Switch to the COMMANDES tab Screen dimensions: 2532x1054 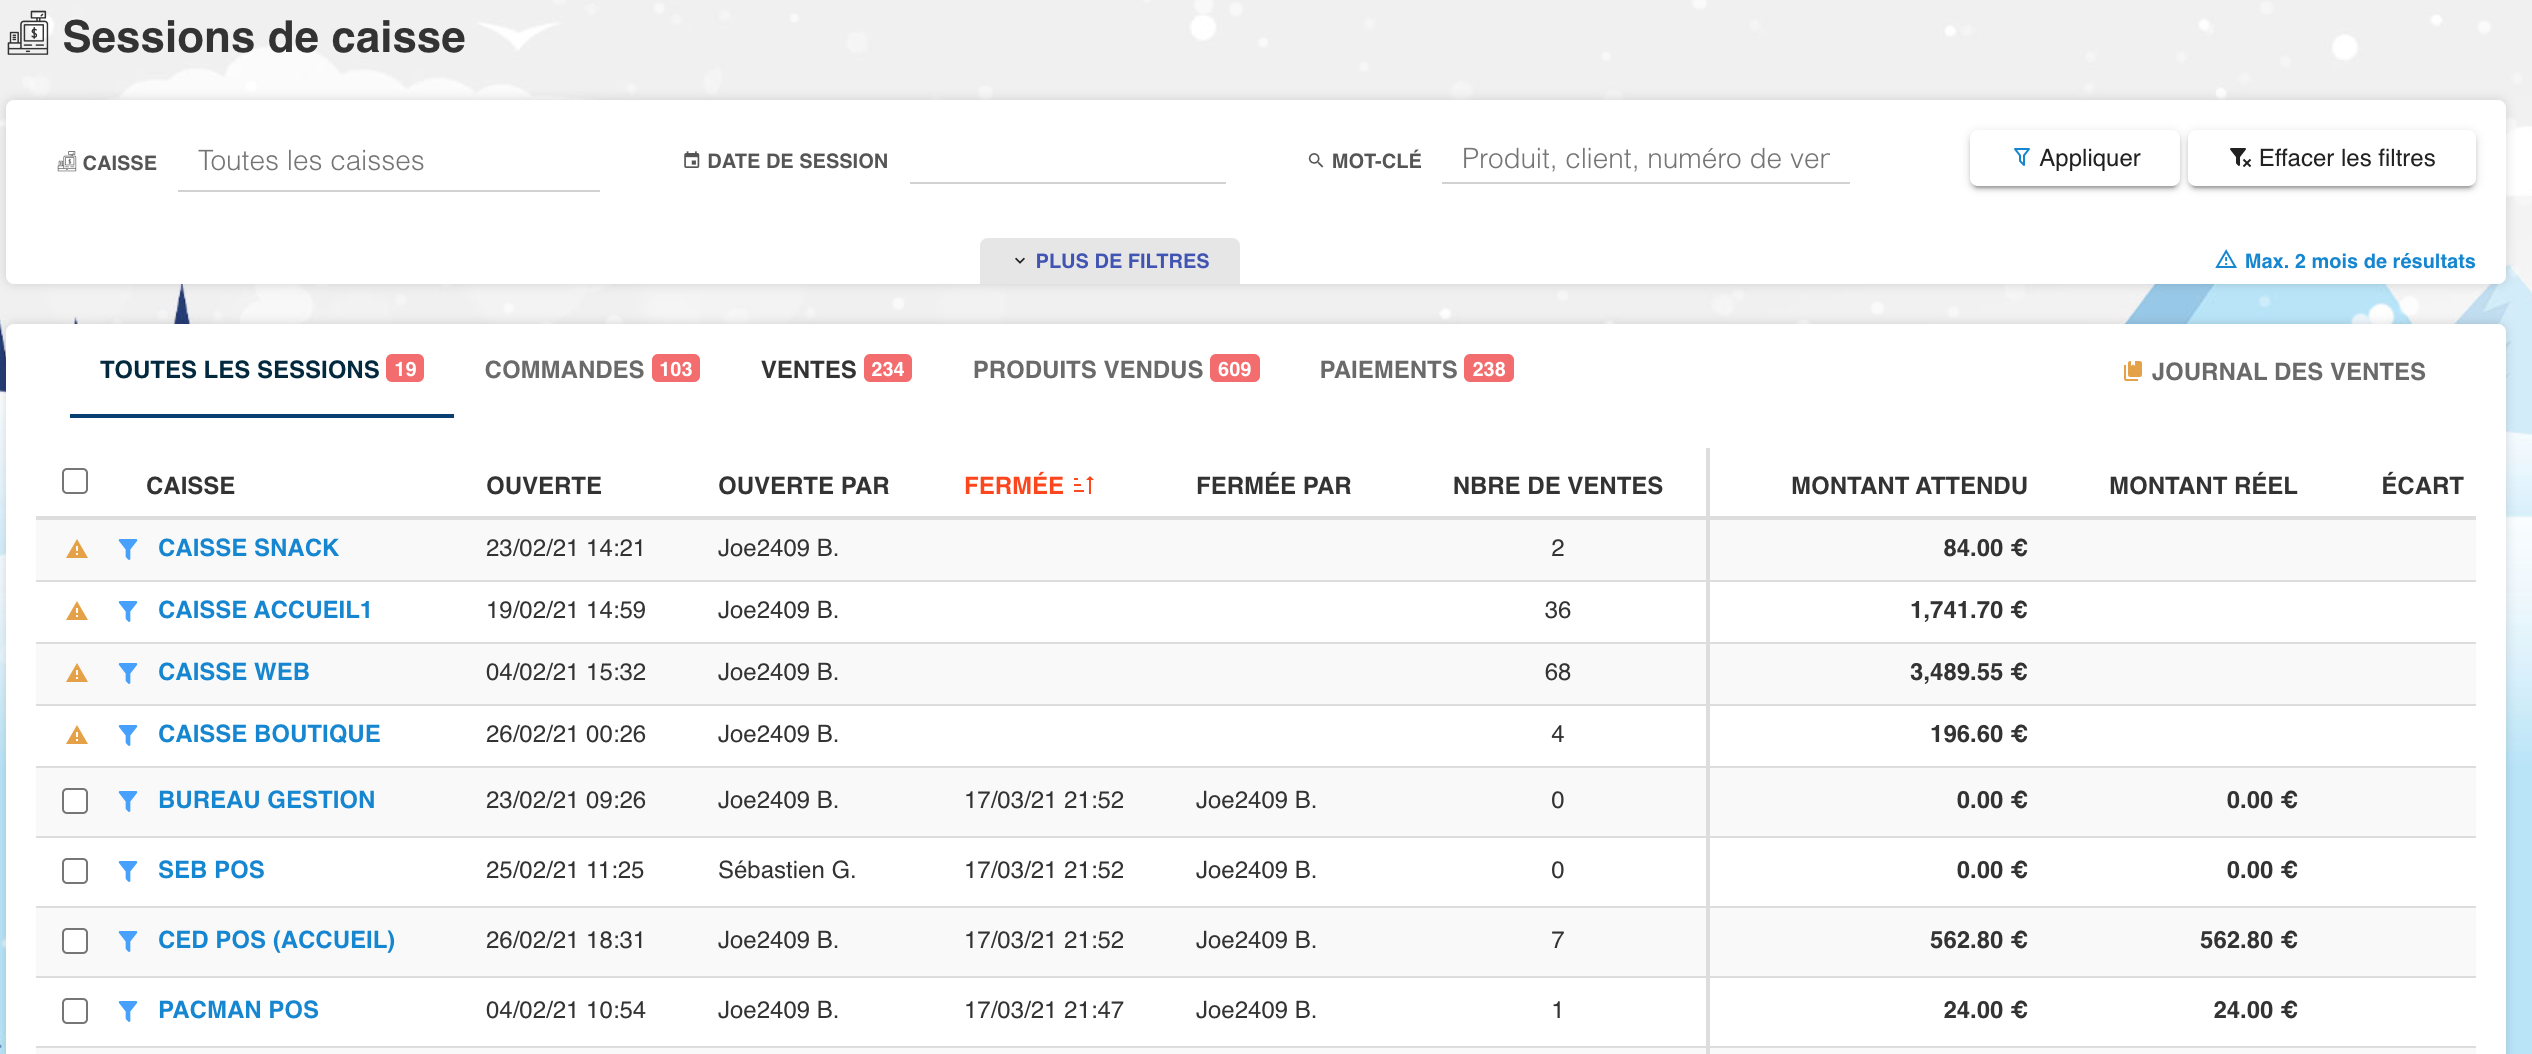[591, 370]
